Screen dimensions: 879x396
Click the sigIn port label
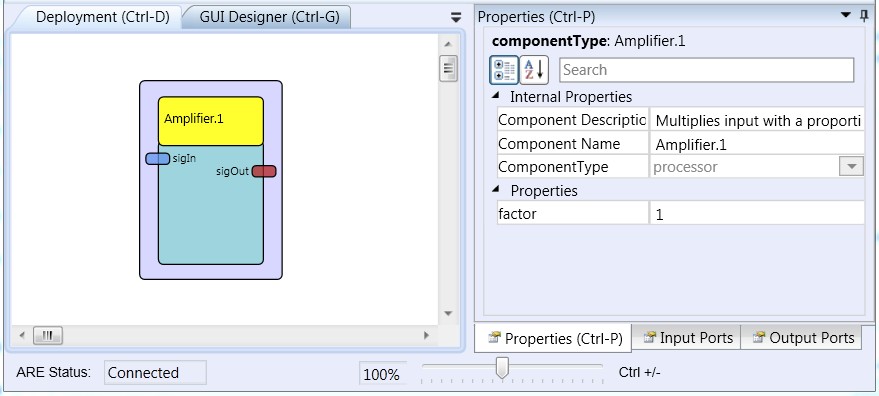pos(184,159)
